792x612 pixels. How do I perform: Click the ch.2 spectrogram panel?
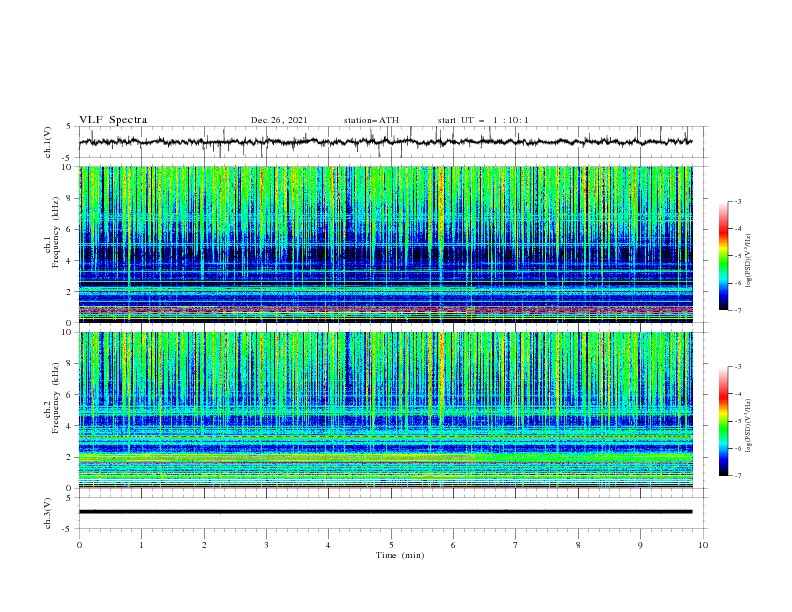(x=386, y=410)
